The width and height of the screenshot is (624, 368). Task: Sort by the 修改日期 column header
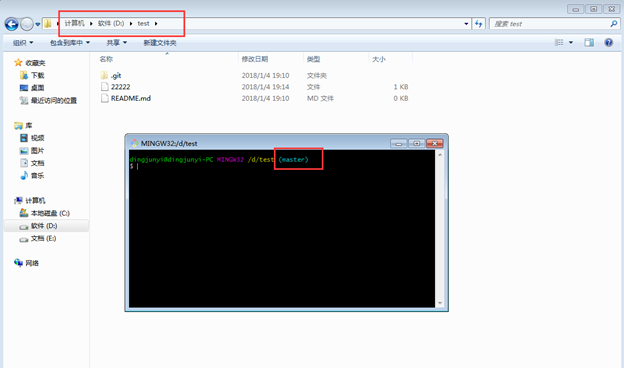coord(255,59)
